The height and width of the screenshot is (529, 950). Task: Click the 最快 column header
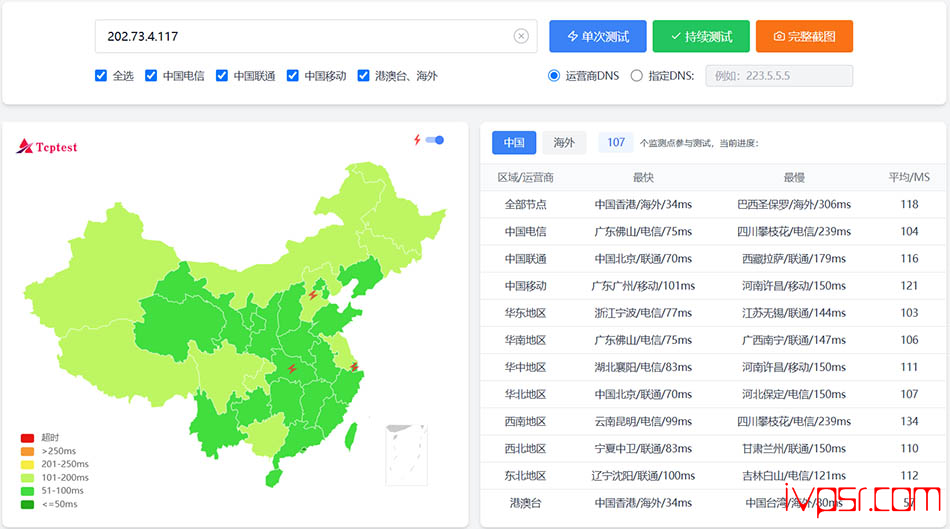coord(643,178)
